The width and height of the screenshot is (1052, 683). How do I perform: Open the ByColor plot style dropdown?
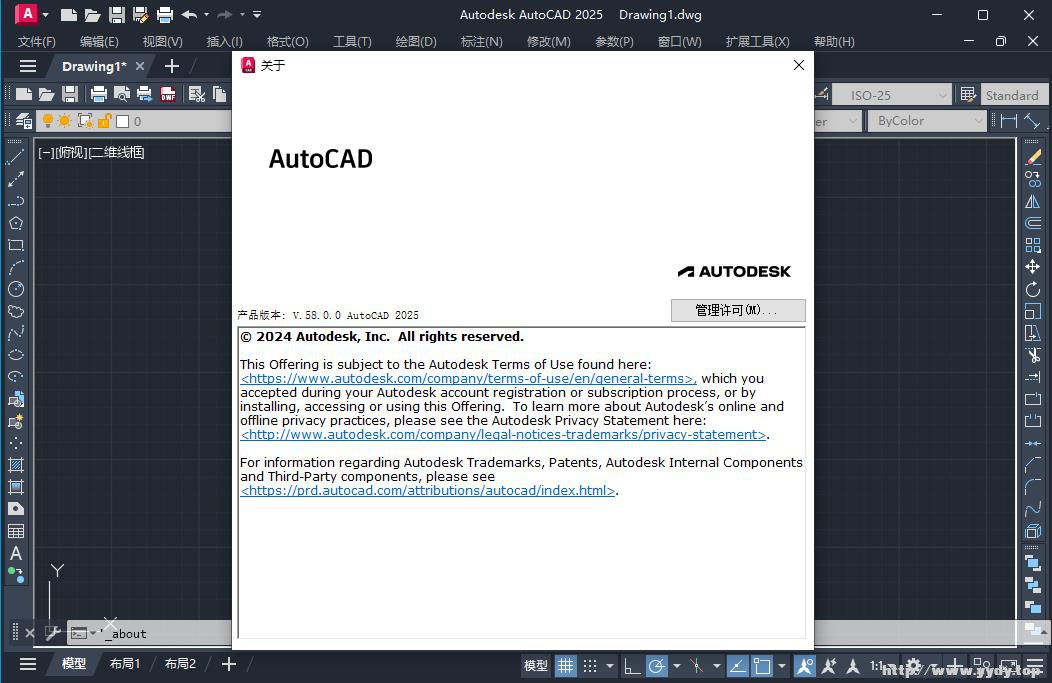927,121
